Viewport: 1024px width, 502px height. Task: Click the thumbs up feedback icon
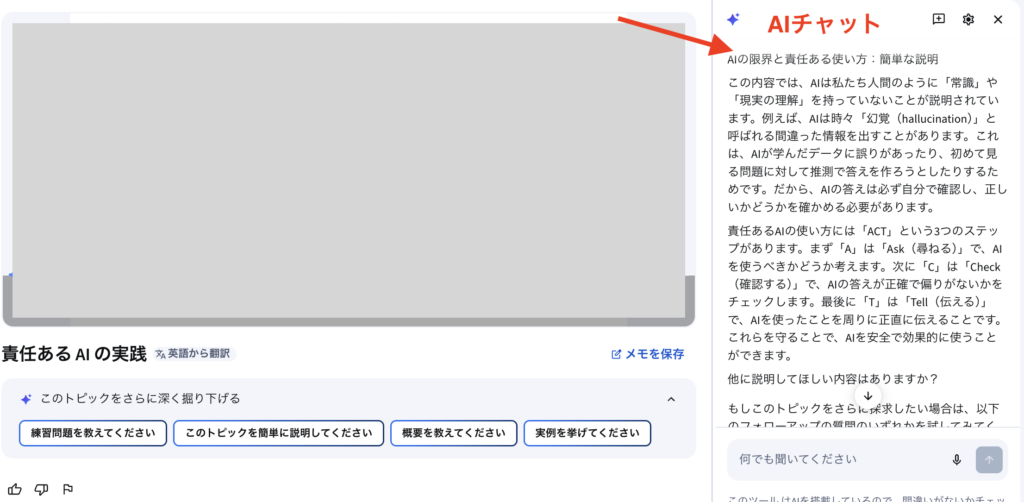(x=14, y=489)
